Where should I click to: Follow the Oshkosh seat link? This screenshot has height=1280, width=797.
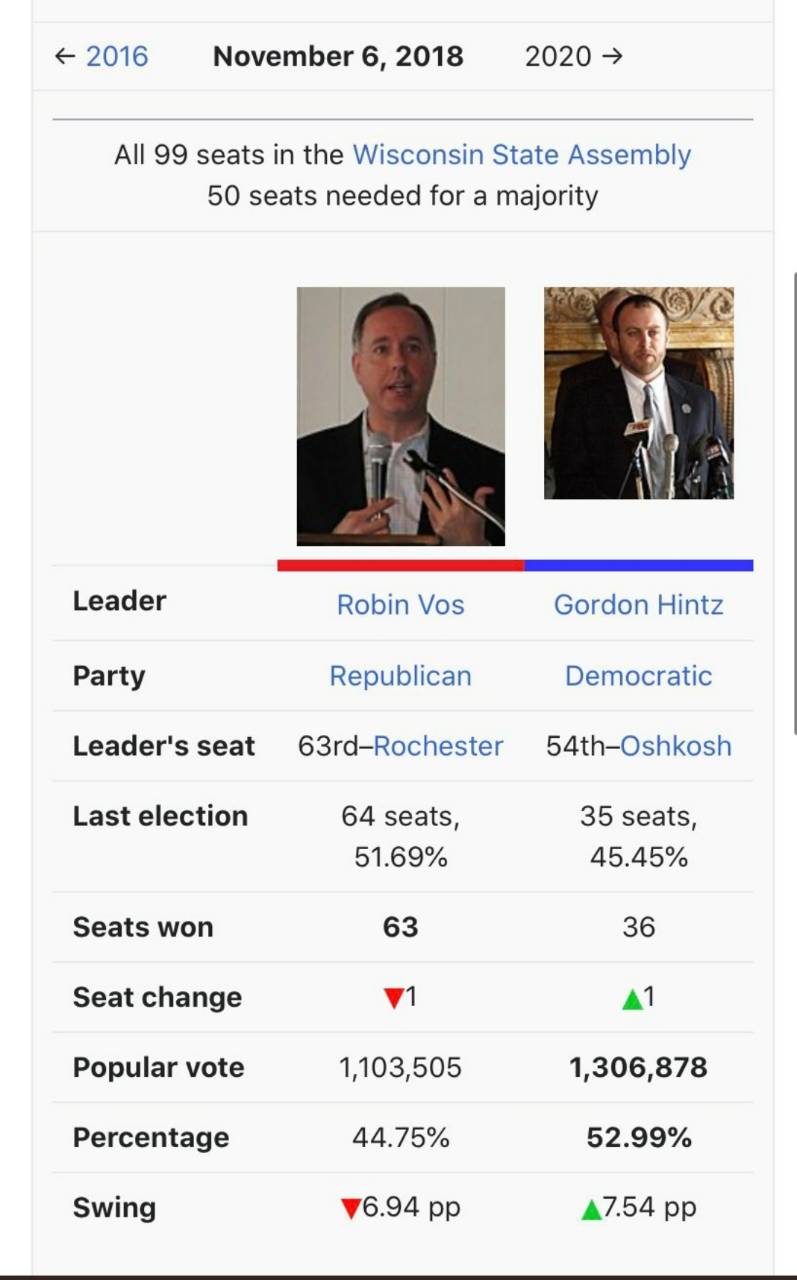676,746
